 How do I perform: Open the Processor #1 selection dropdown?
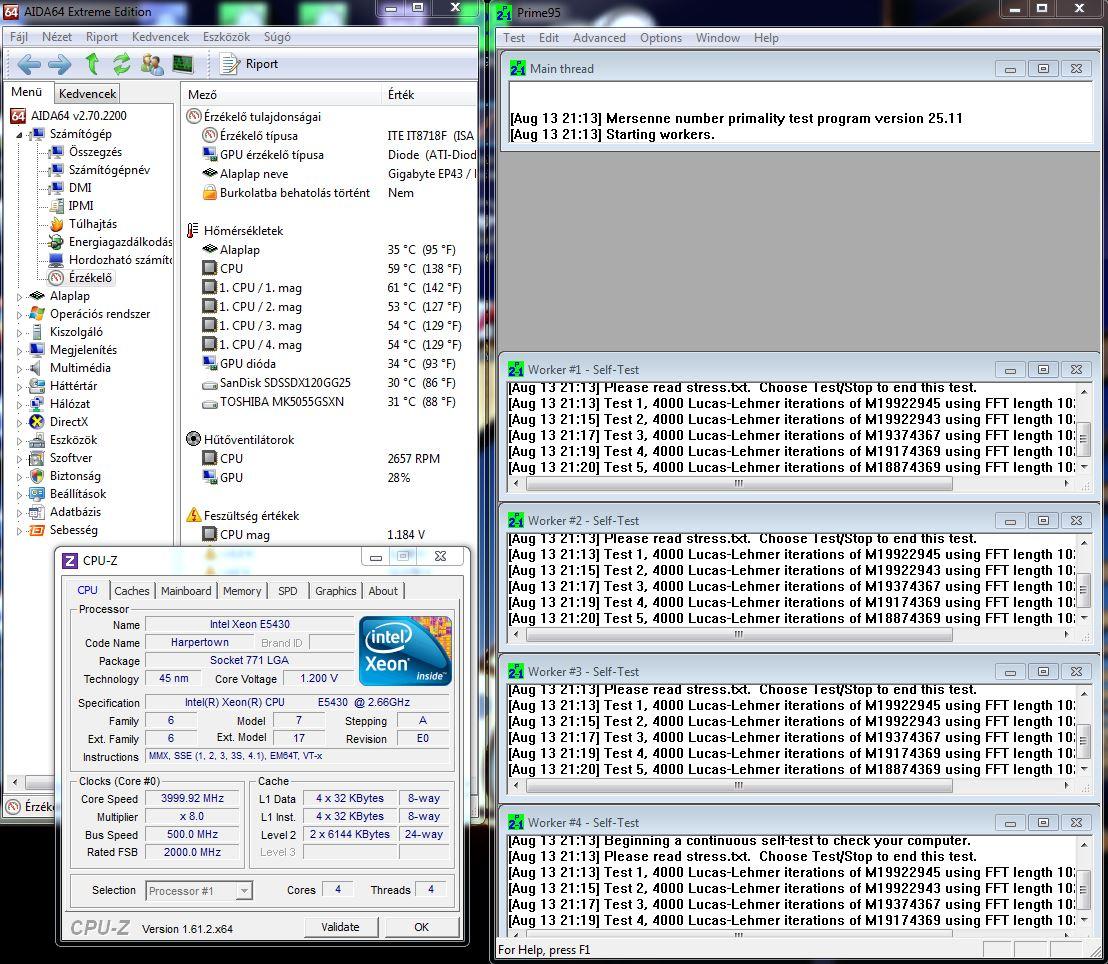tap(244, 890)
